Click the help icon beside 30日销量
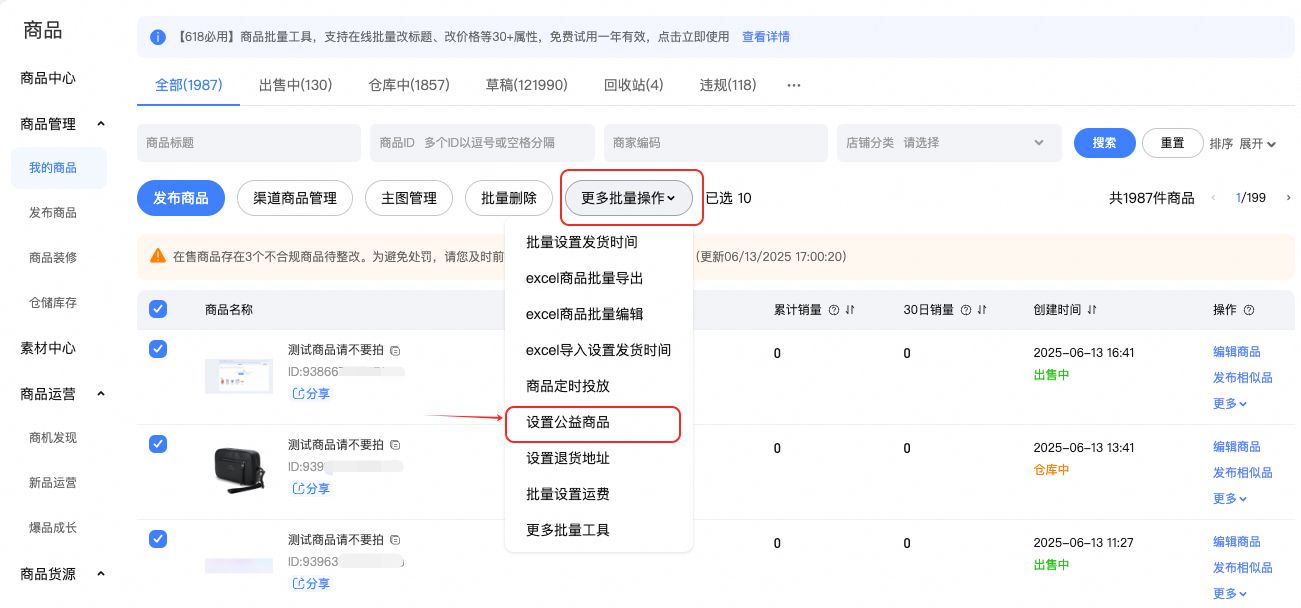Image resolution: width=1301 pixels, height=608 pixels. click(966, 310)
